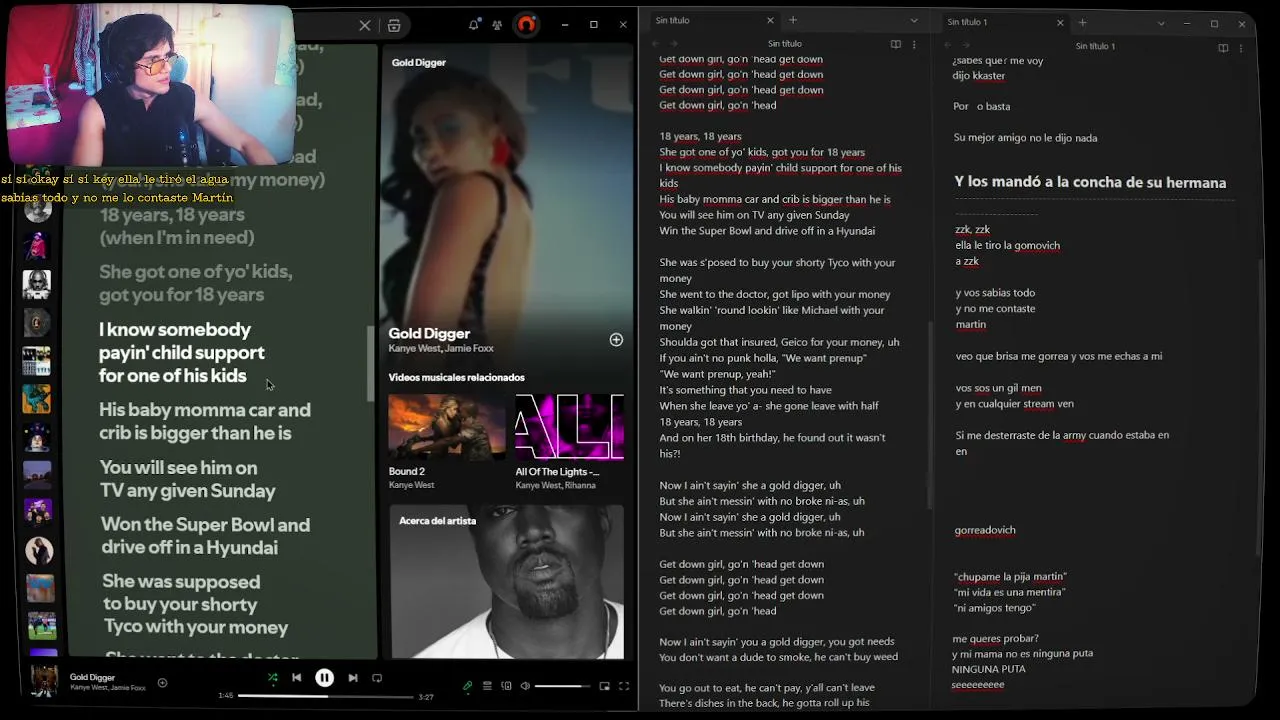Open the Acerca del artista card
1280x720 pixels.
[507, 582]
